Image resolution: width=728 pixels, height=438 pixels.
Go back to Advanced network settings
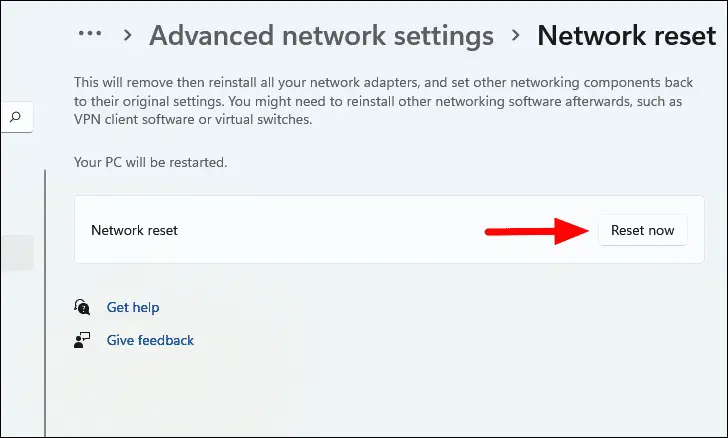point(321,36)
